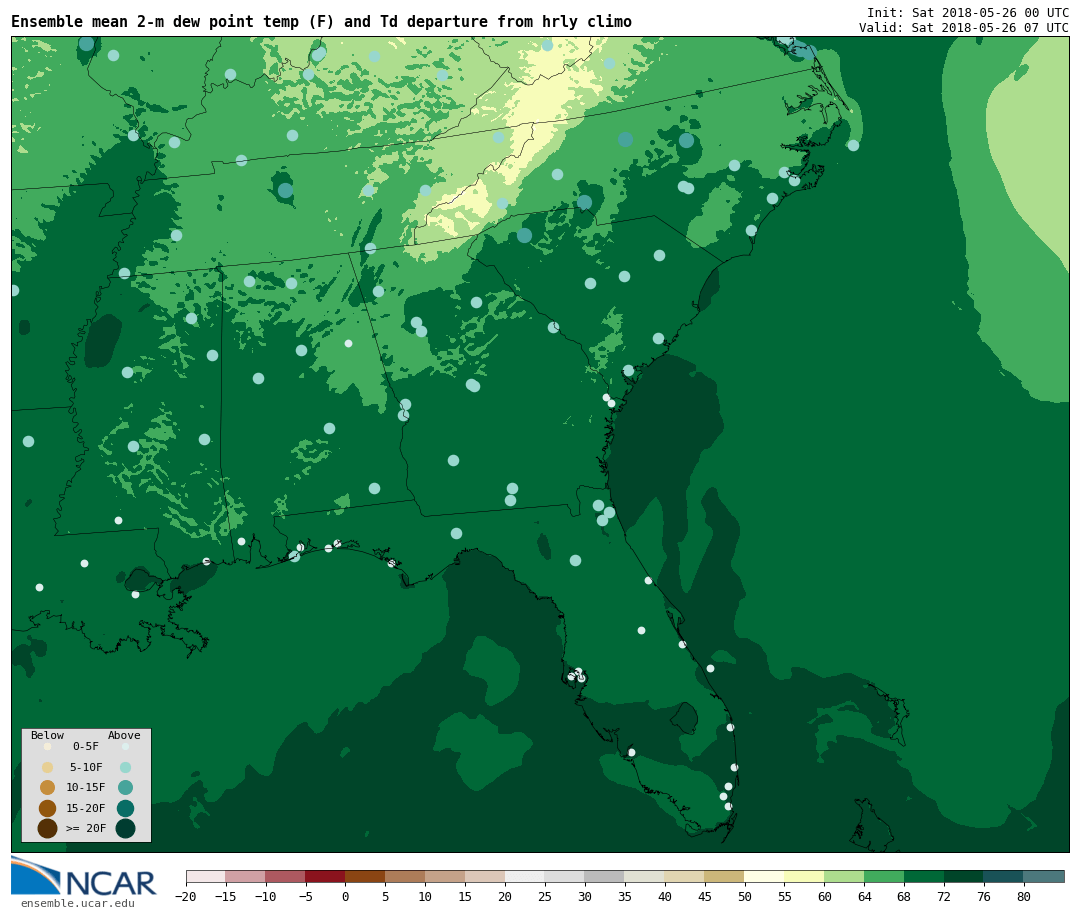This screenshot has width=1080, height=915.
Task: Click the dark red -5 to 0 colorbar segment
Action: pyautogui.click(x=325, y=876)
